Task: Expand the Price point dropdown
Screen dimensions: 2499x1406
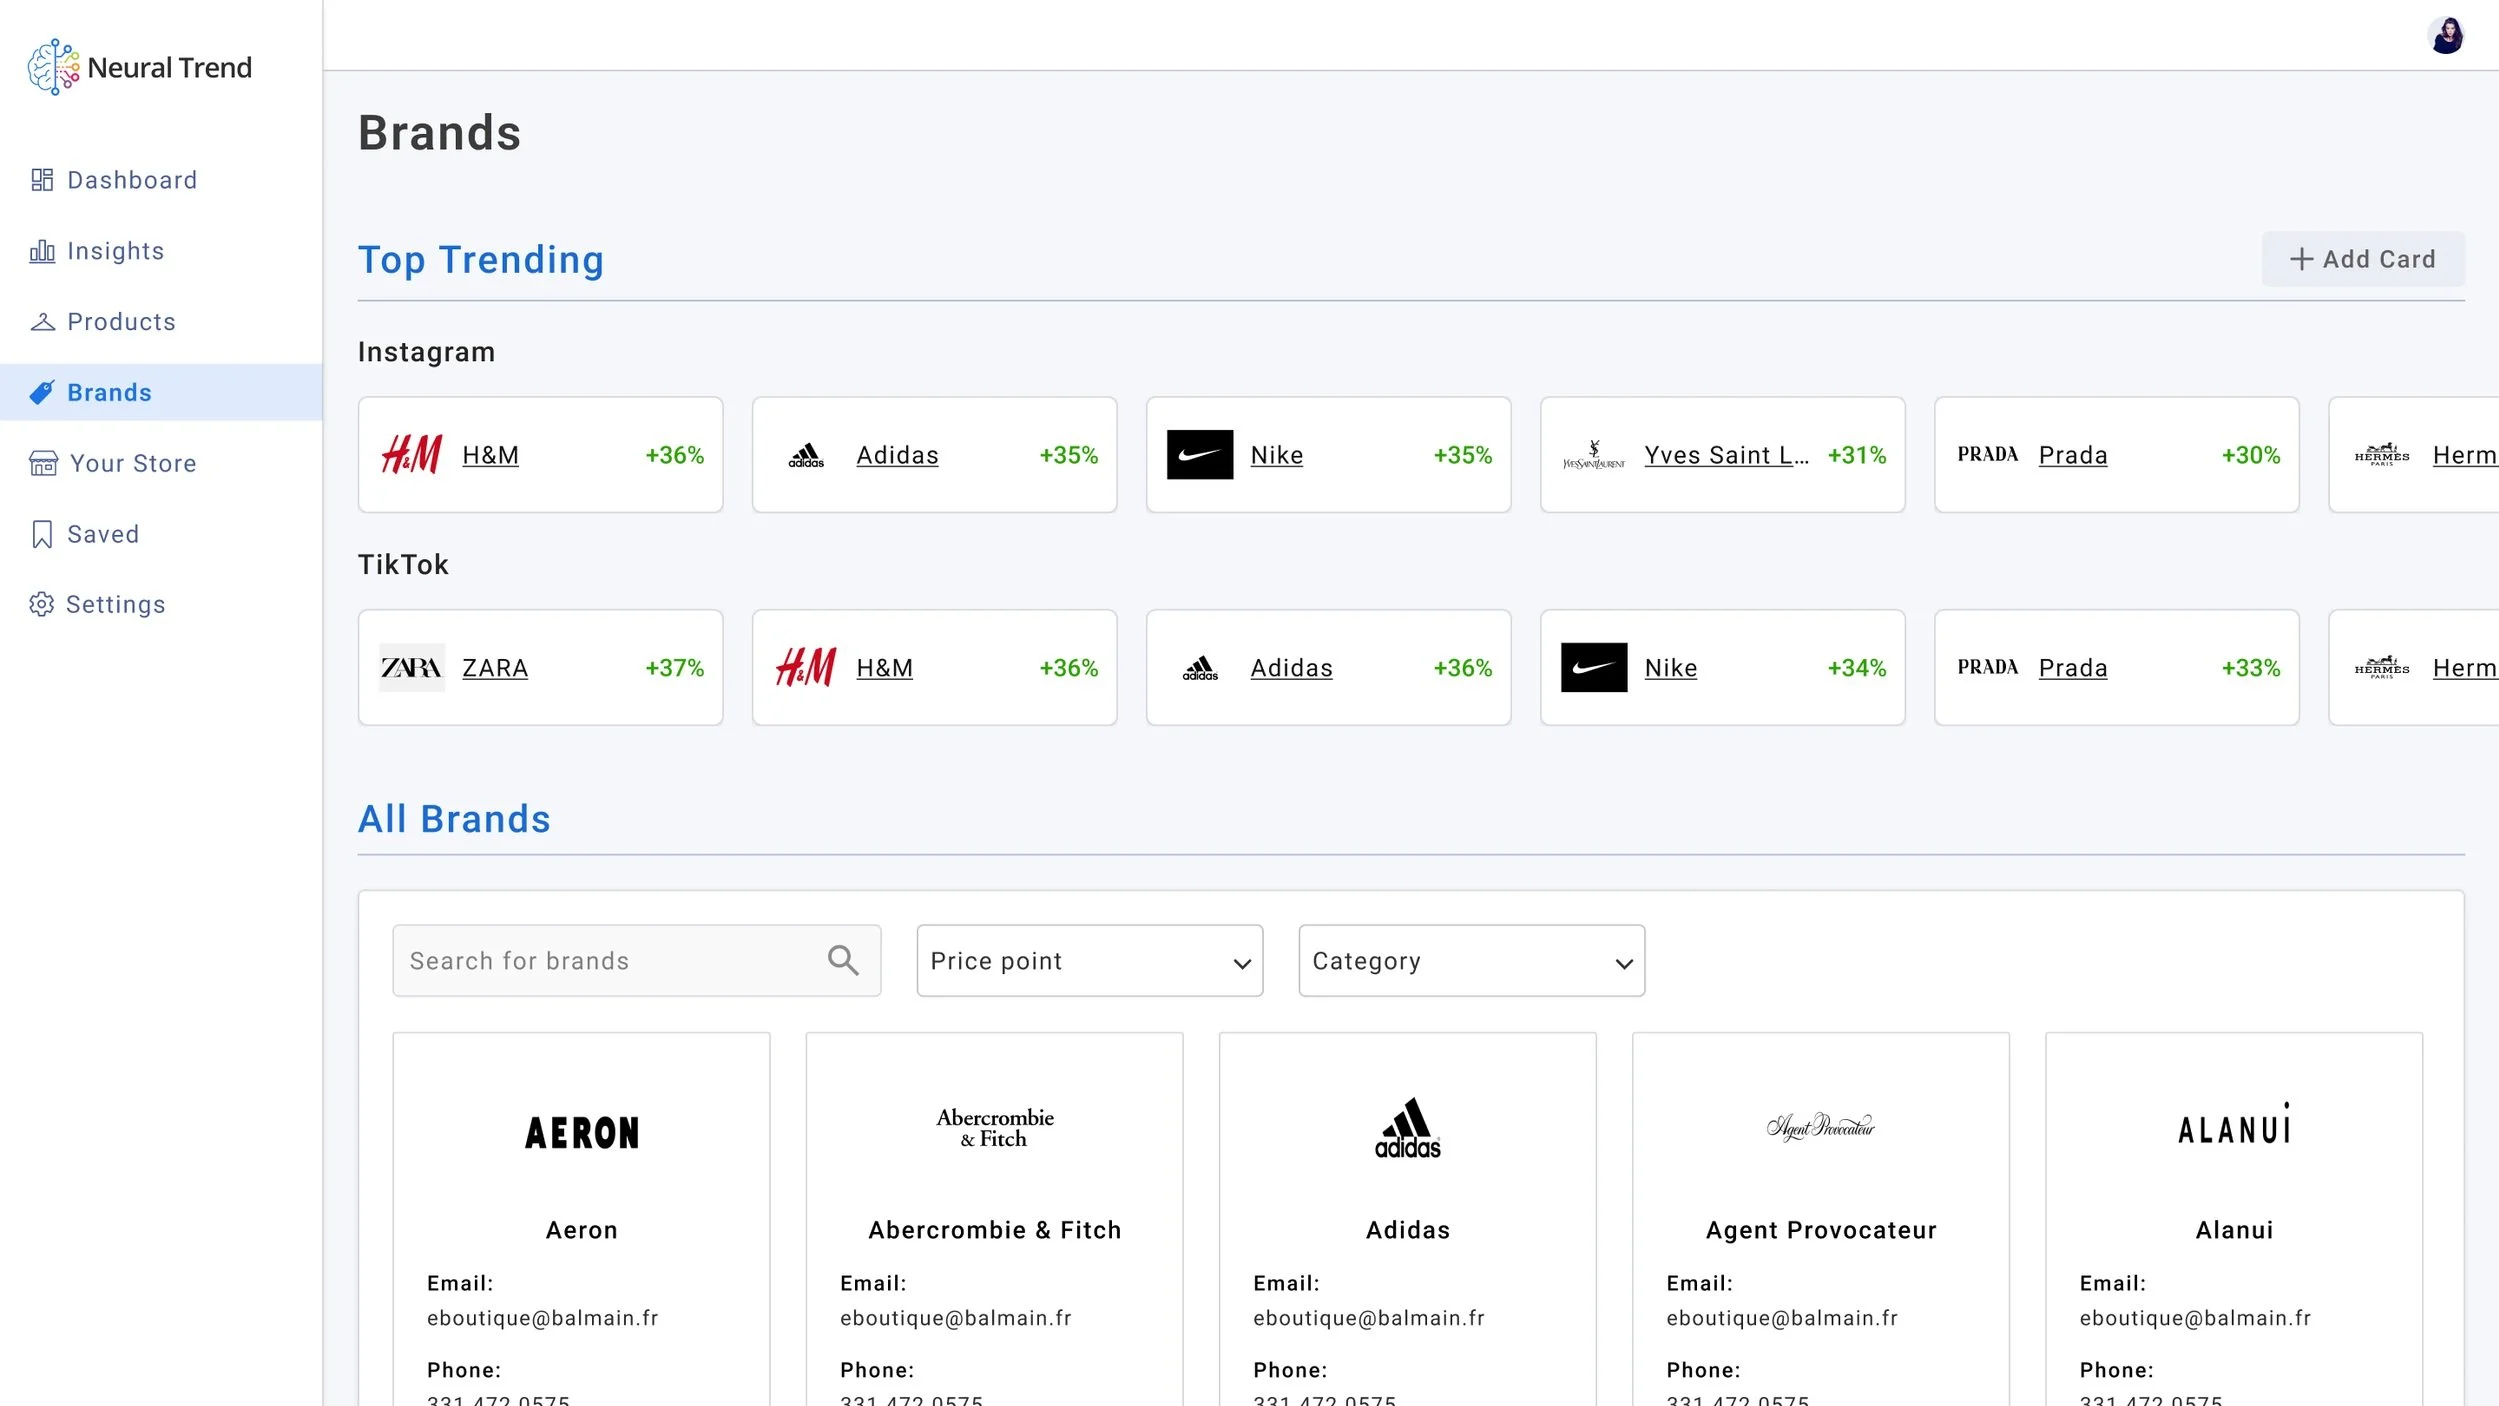Action: [x=1089, y=960]
